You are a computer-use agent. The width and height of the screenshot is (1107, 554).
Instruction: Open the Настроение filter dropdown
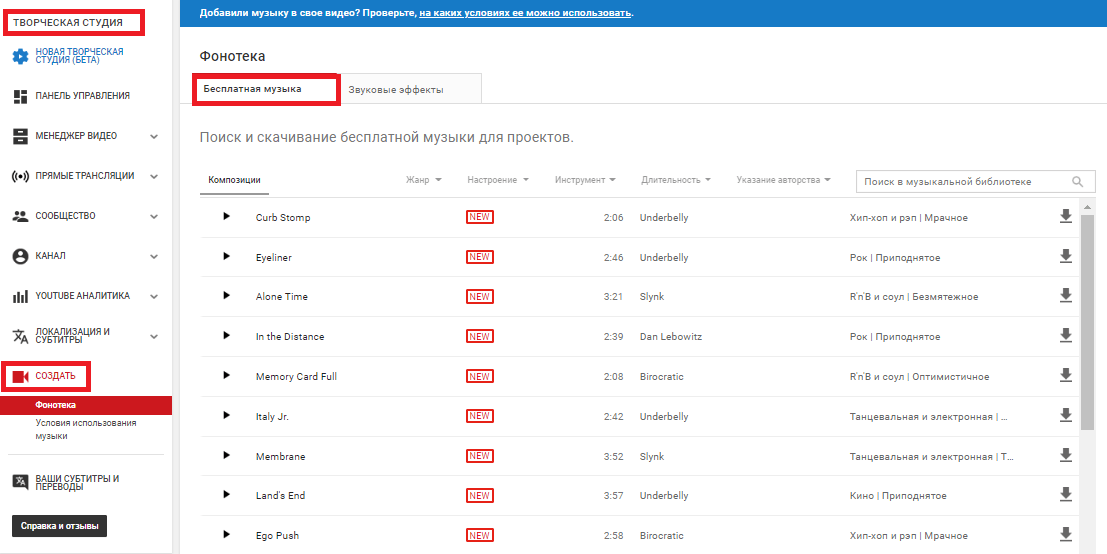pos(498,180)
